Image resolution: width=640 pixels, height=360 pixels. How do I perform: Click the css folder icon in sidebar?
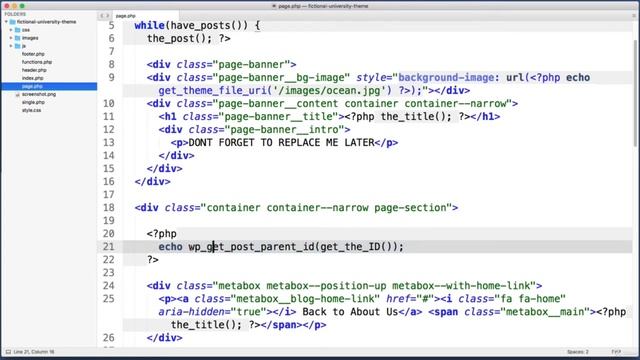pyautogui.click(x=18, y=30)
